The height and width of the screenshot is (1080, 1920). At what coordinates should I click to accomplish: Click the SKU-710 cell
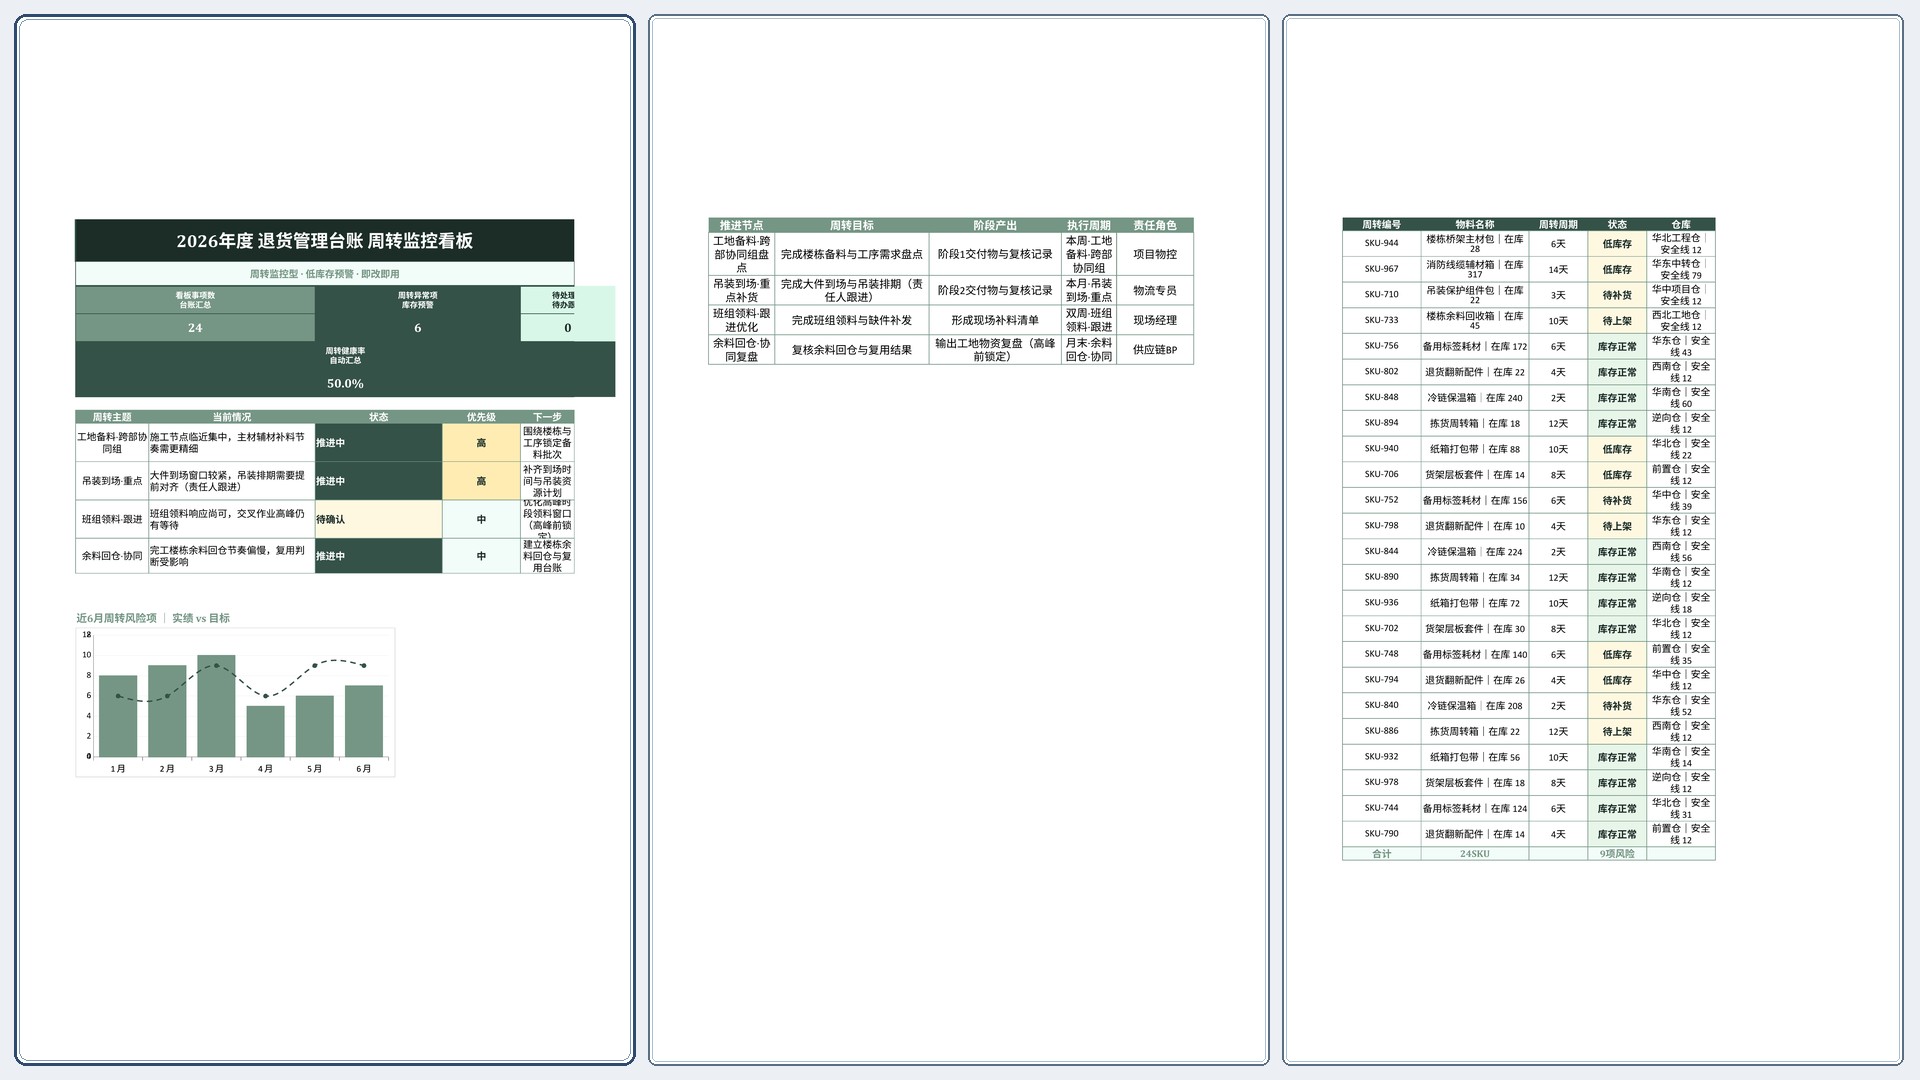click(x=1381, y=295)
